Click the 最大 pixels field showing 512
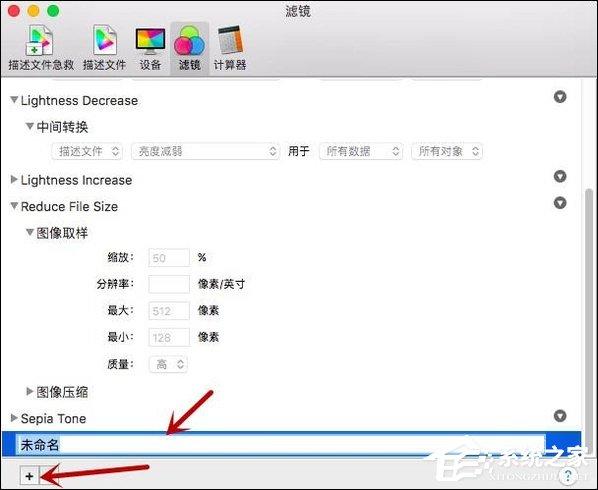 169,311
